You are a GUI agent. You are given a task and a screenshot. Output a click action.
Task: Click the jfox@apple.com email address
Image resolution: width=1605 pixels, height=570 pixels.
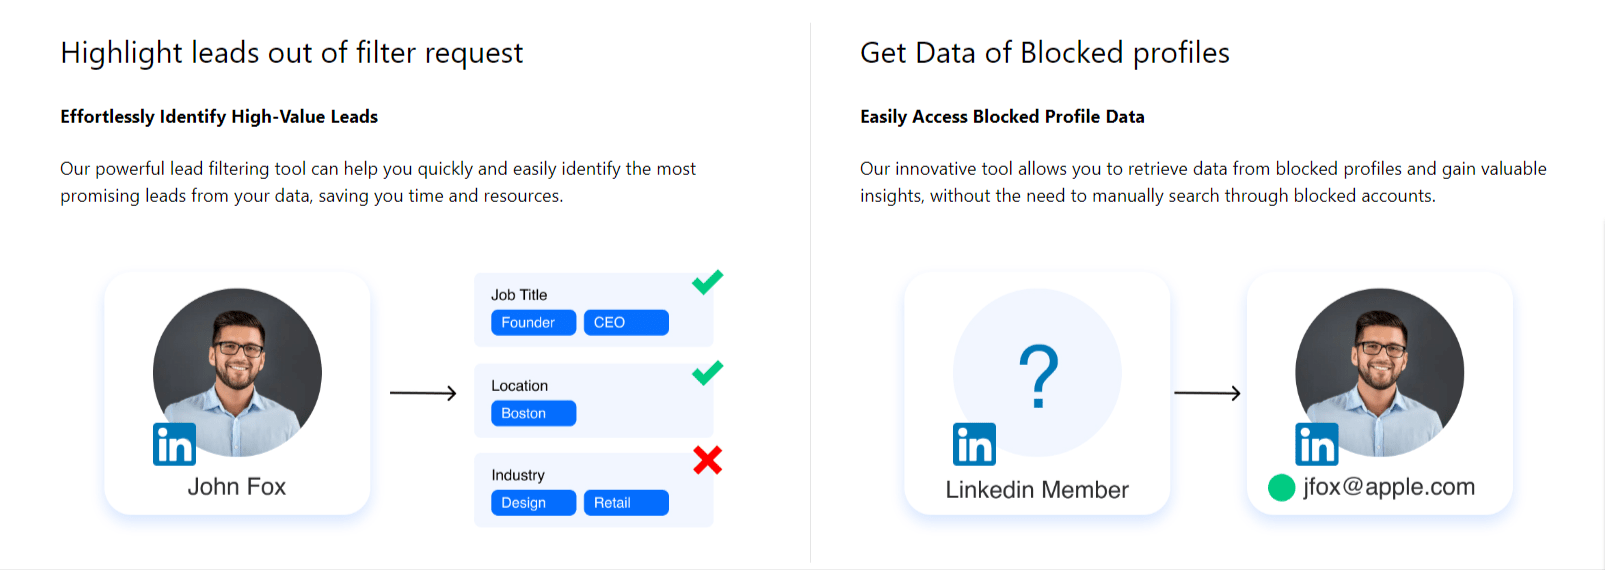point(1389,487)
